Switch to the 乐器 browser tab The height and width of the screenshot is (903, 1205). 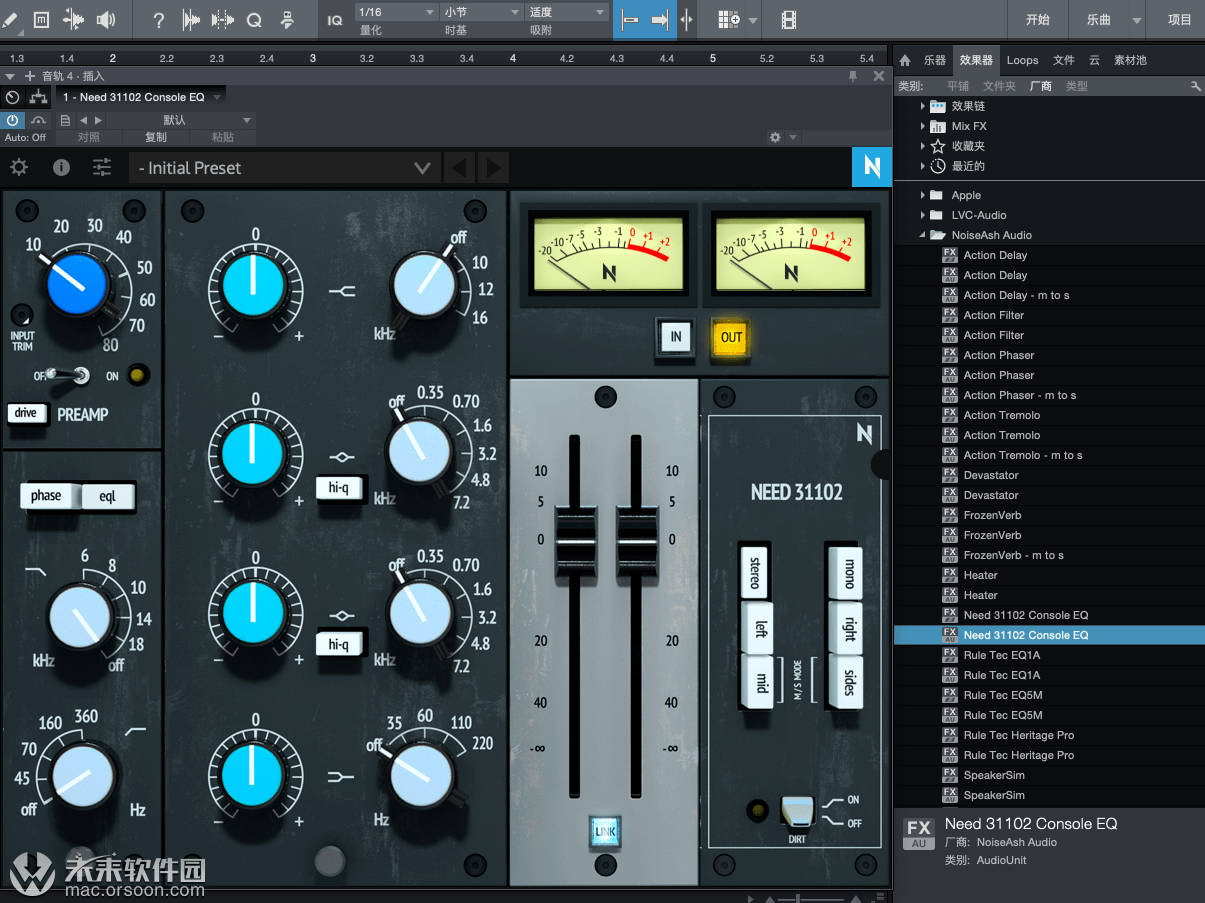click(x=935, y=60)
